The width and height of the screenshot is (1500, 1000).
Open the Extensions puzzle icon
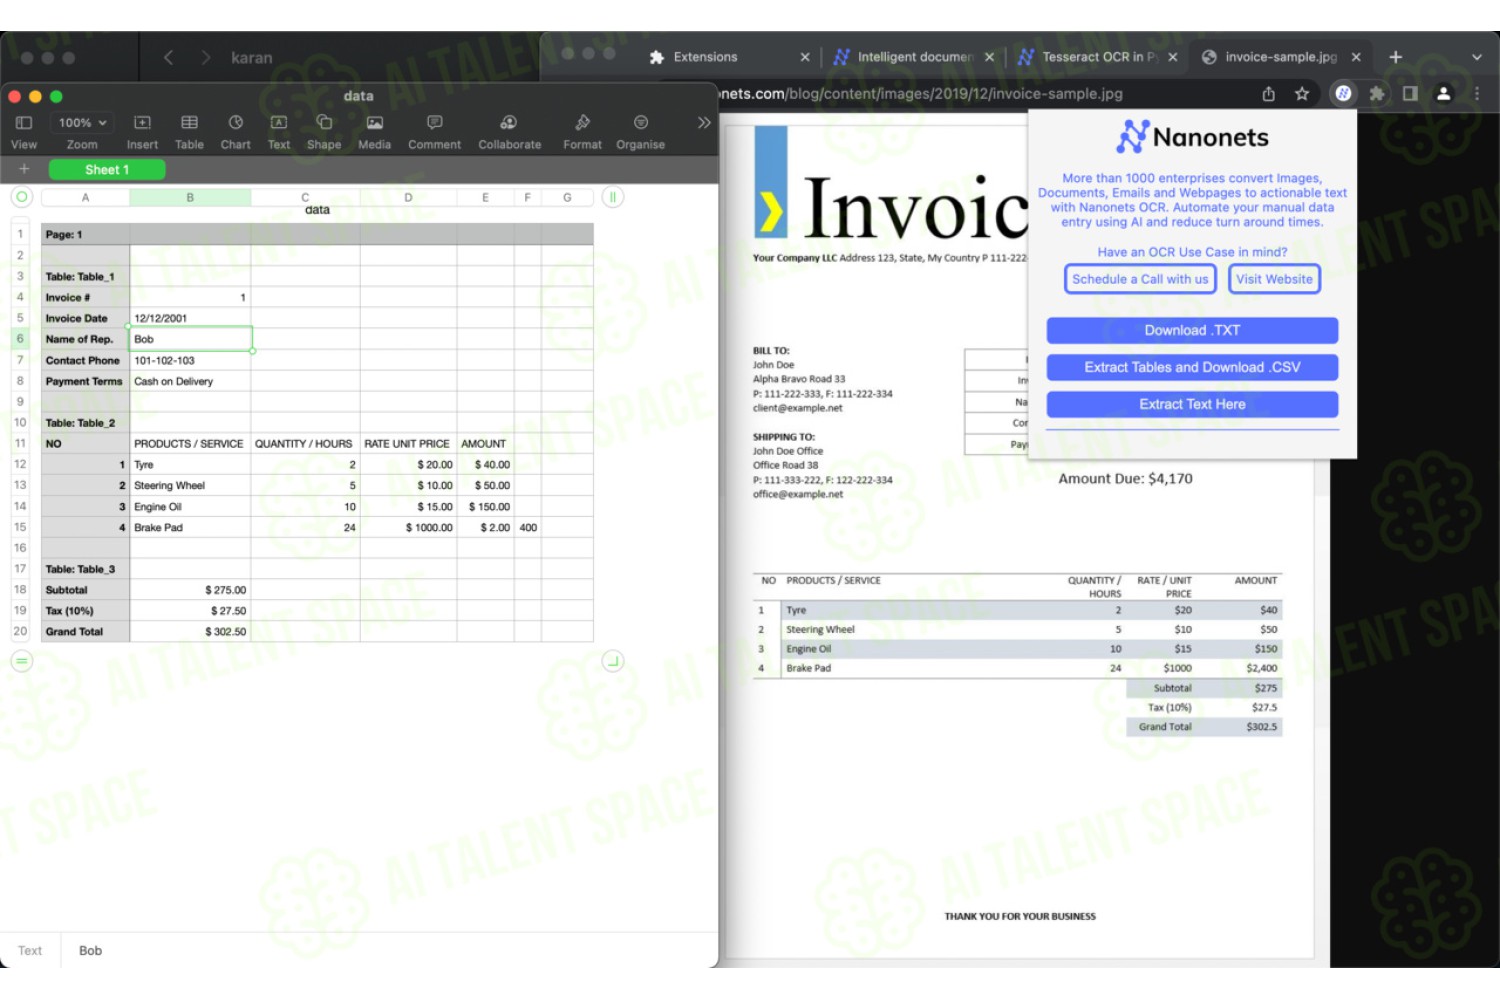coord(1377,93)
